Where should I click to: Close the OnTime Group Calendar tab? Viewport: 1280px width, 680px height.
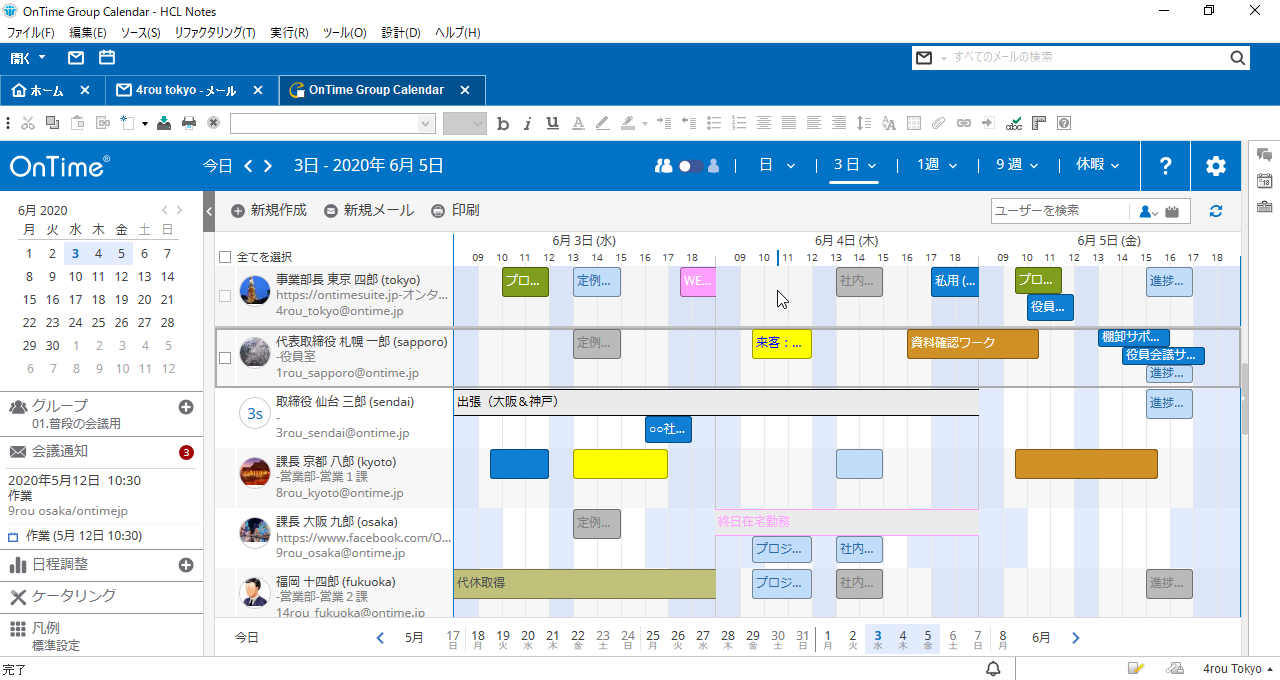[x=465, y=90]
